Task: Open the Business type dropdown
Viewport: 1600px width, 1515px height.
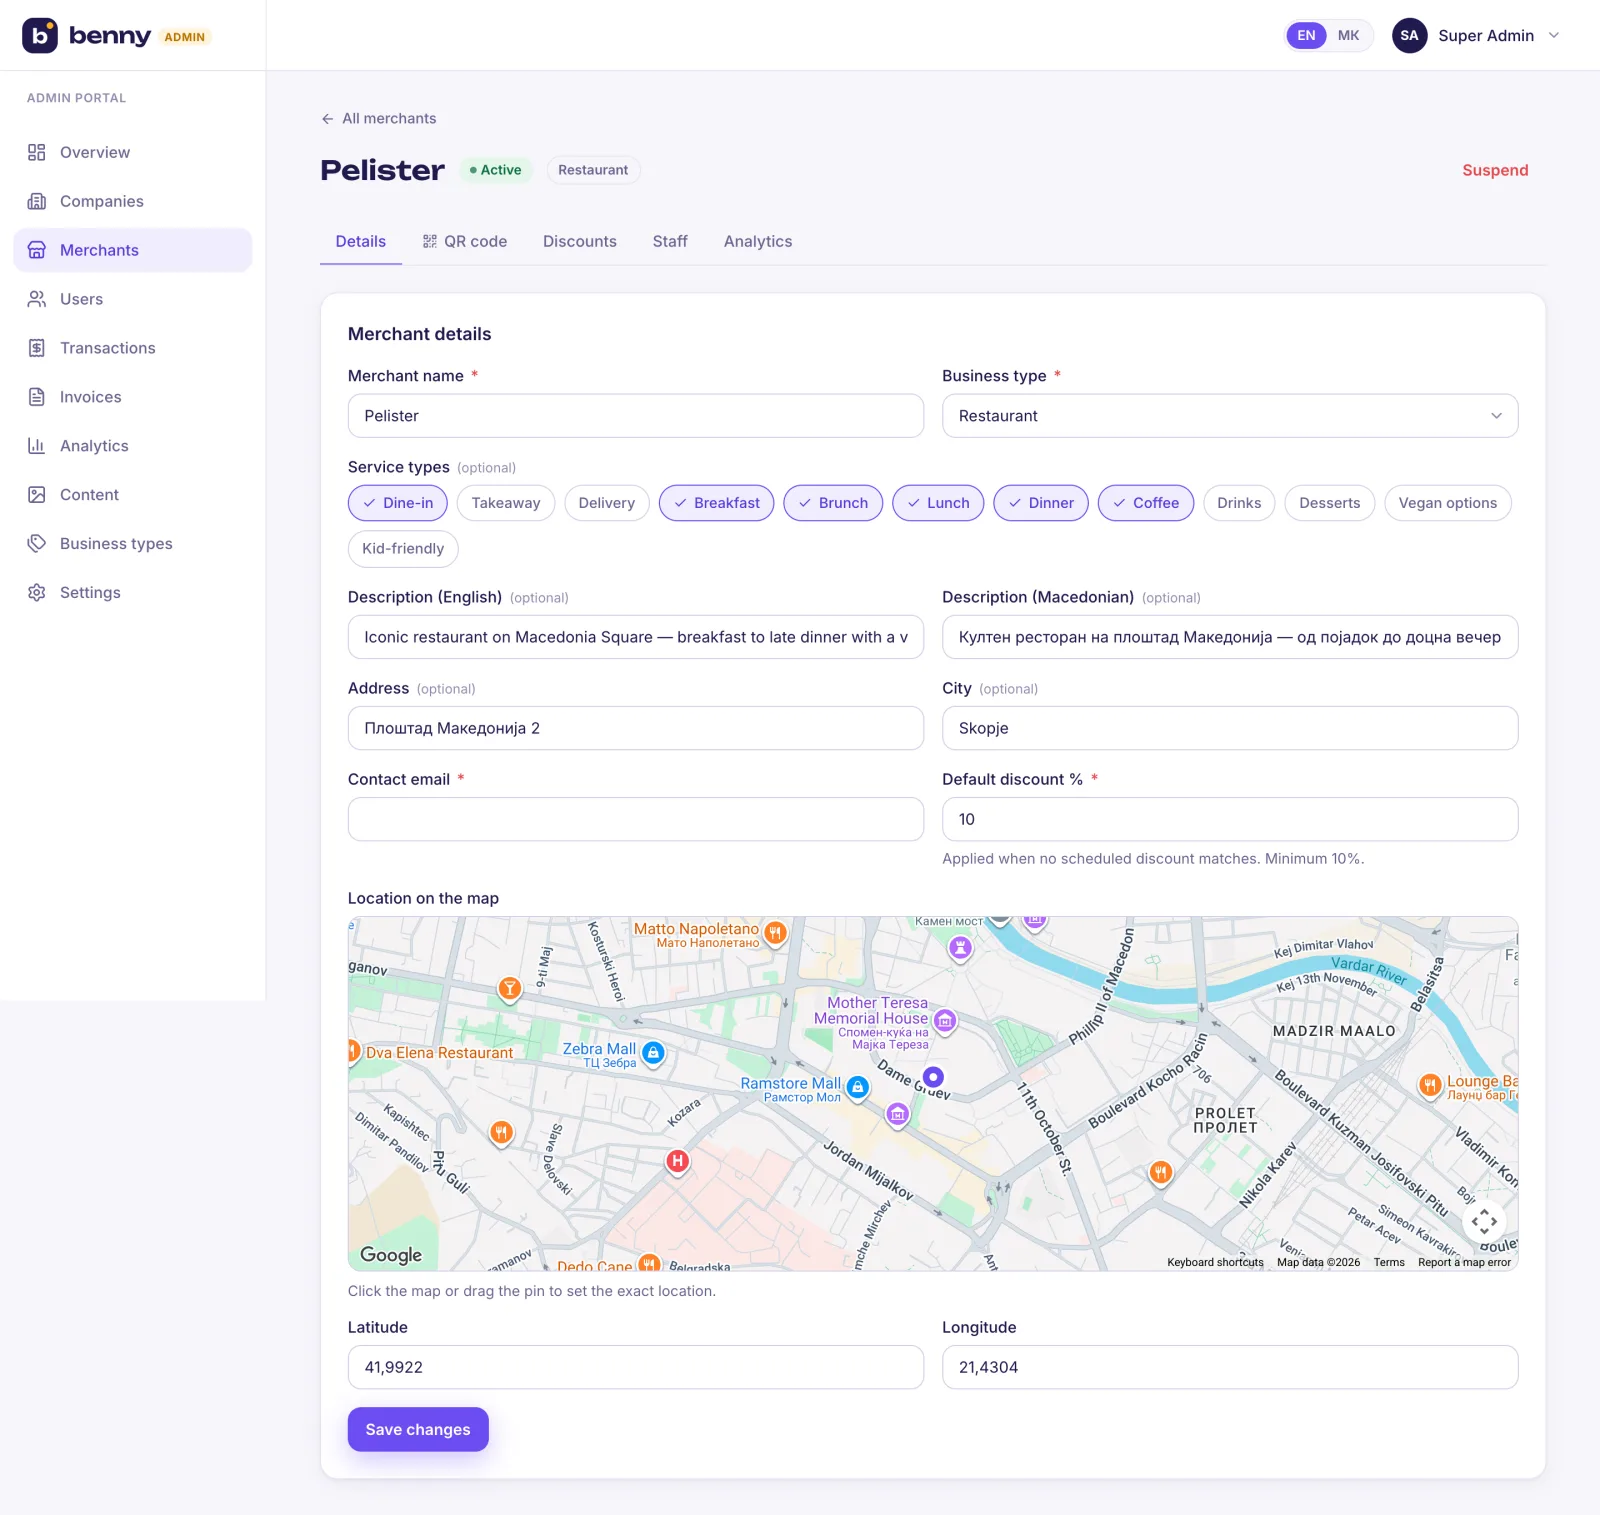Action: pos(1230,416)
